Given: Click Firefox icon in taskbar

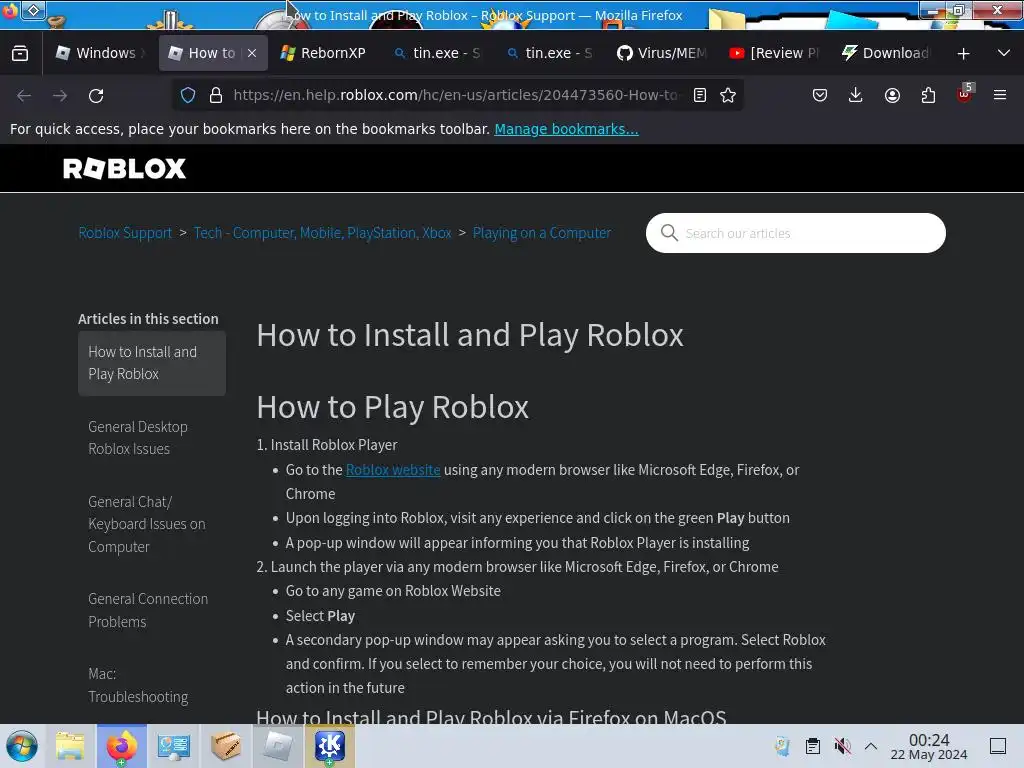Looking at the screenshot, I should [x=121, y=746].
